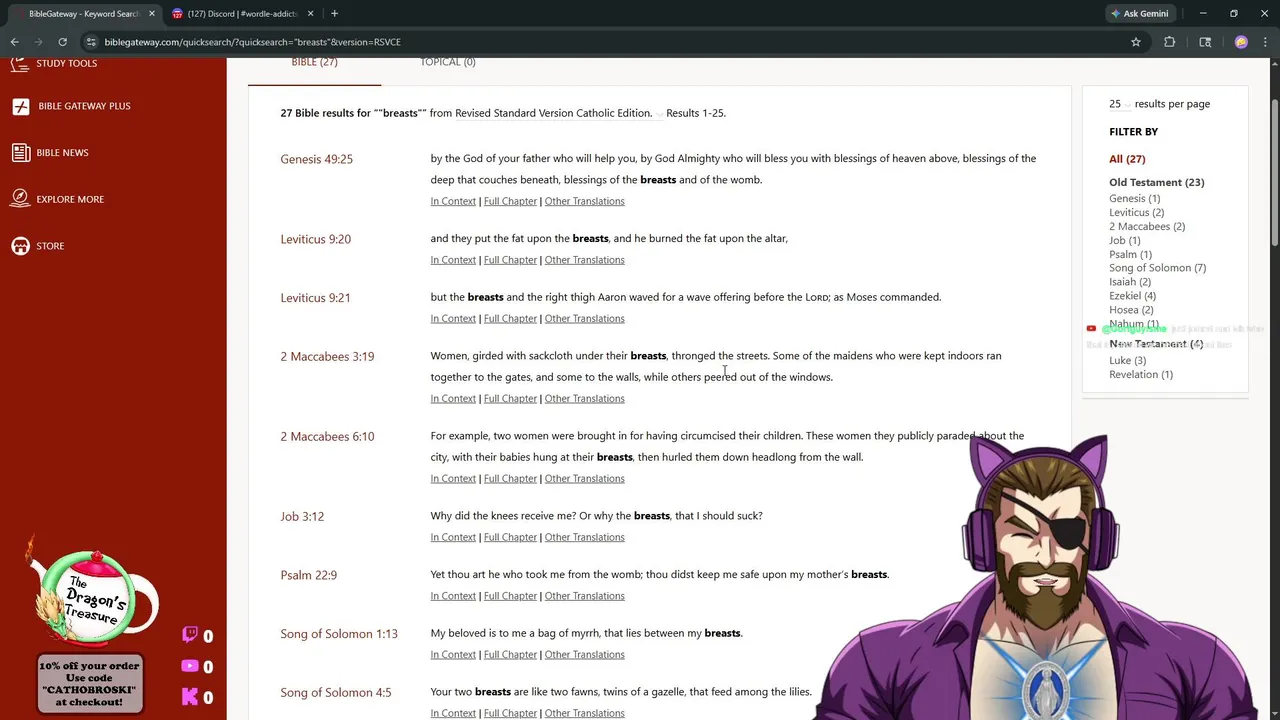1280x720 pixels.
Task: Click the YouTube viewer count icon
Action: 190,666
